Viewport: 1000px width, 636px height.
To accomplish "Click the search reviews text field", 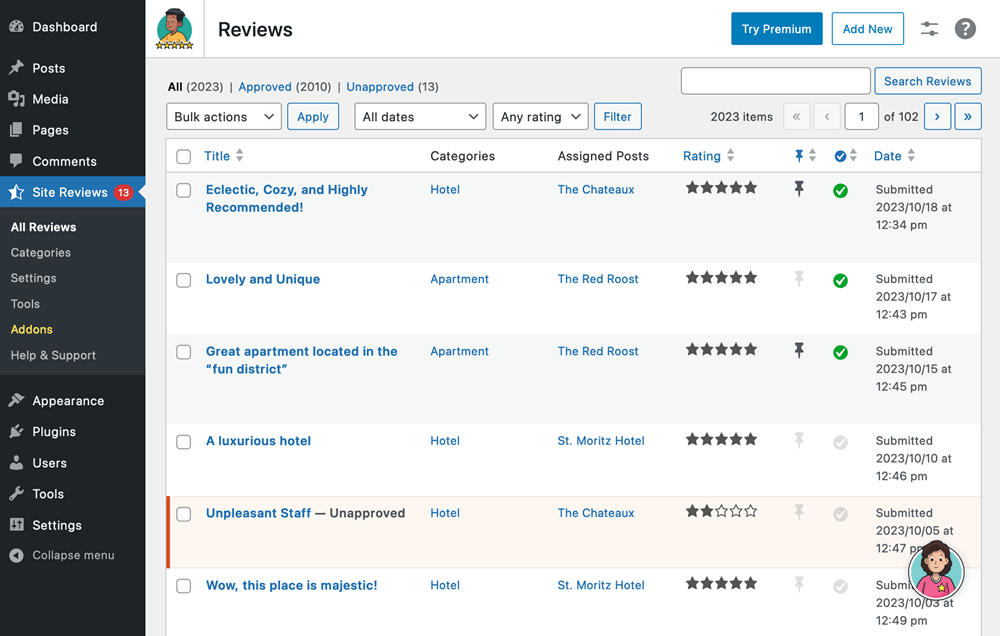I will pyautogui.click(x=775, y=81).
